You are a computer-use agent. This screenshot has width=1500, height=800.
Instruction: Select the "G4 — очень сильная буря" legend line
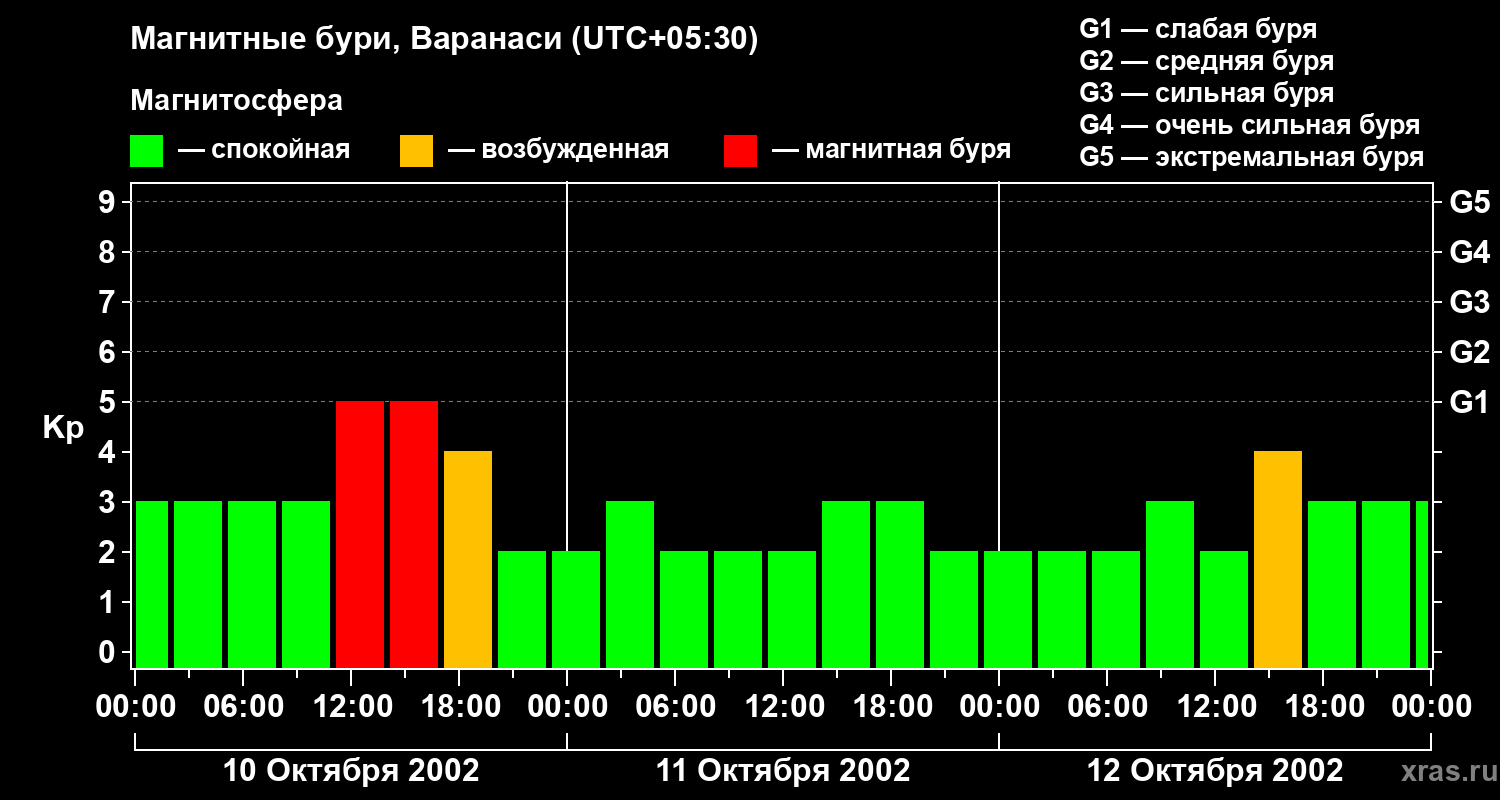point(1250,125)
